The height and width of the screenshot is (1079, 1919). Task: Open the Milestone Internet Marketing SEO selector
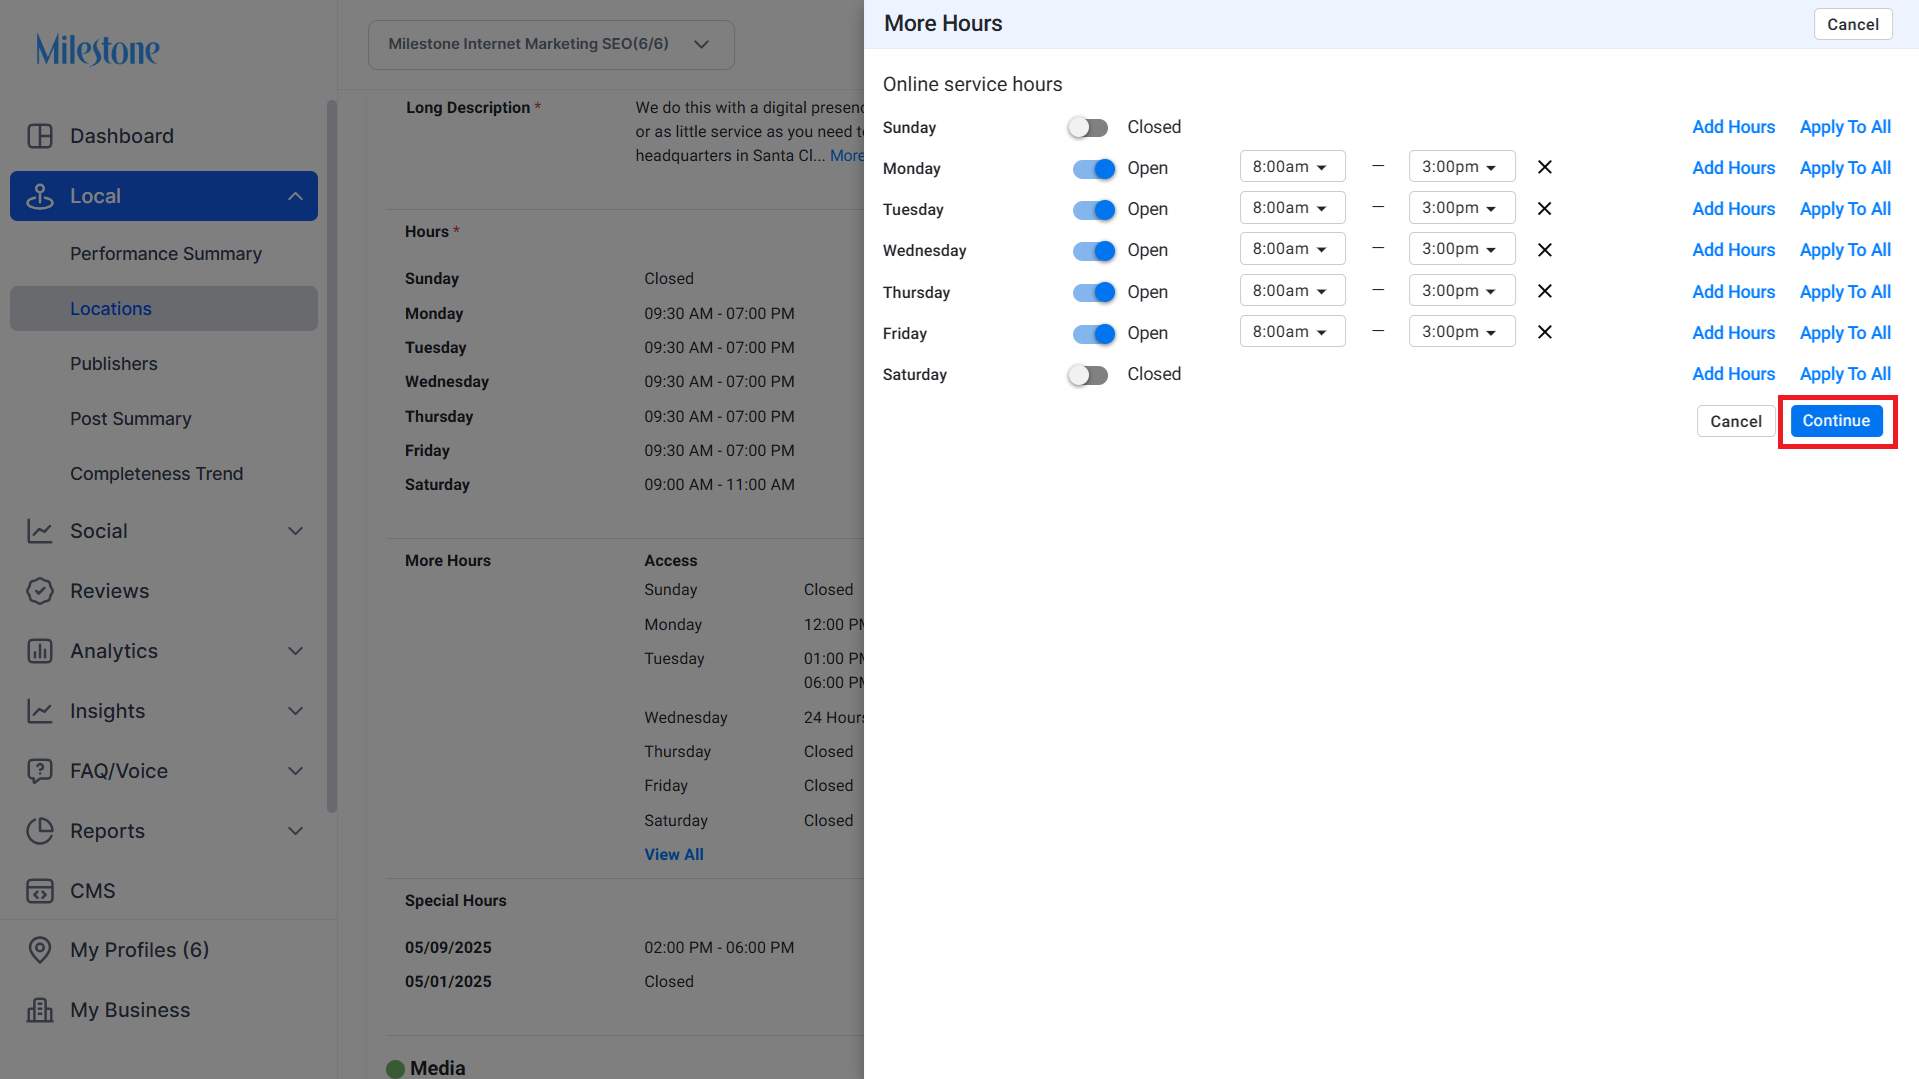[x=551, y=44]
